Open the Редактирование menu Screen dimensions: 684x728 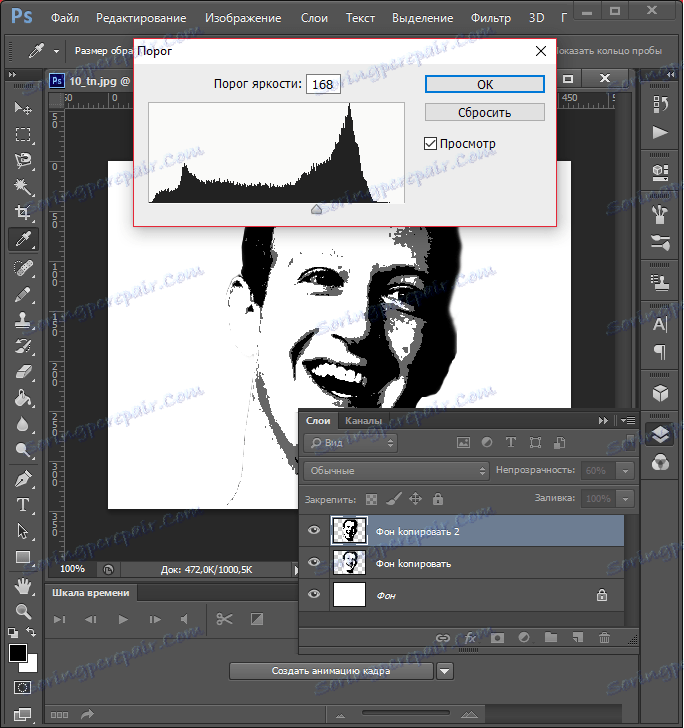click(141, 18)
